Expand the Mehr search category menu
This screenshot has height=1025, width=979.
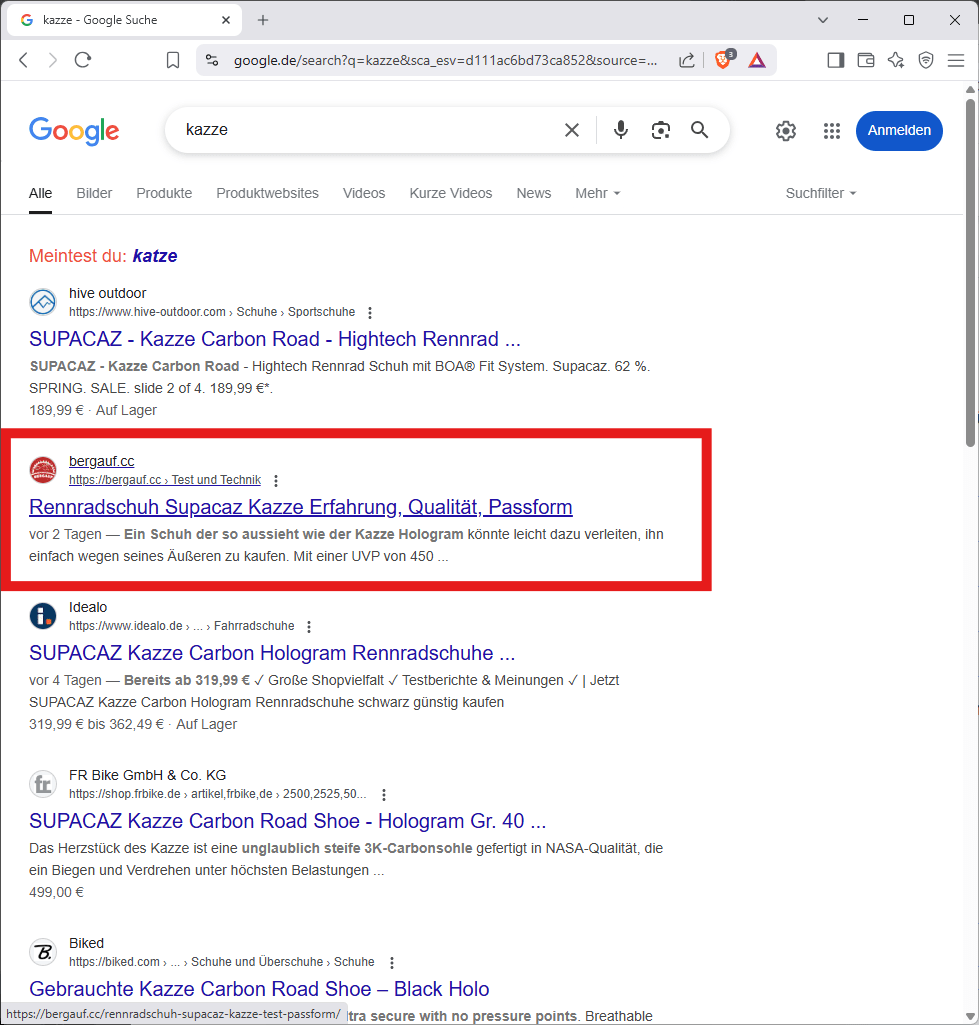[597, 193]
